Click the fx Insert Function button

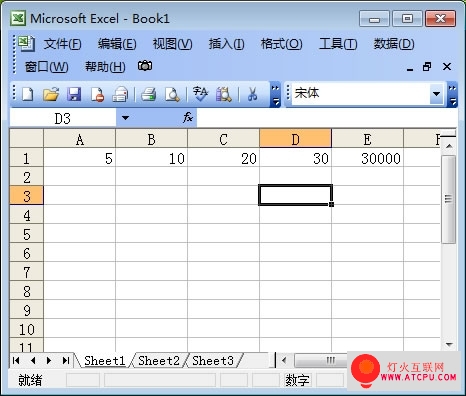(x=188, y=117)
